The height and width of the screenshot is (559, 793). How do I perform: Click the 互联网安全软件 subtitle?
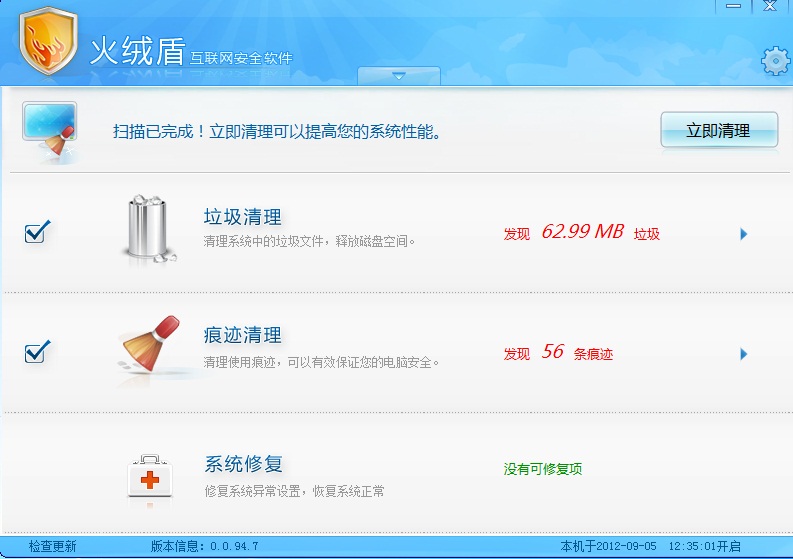[x=241, y=58]
